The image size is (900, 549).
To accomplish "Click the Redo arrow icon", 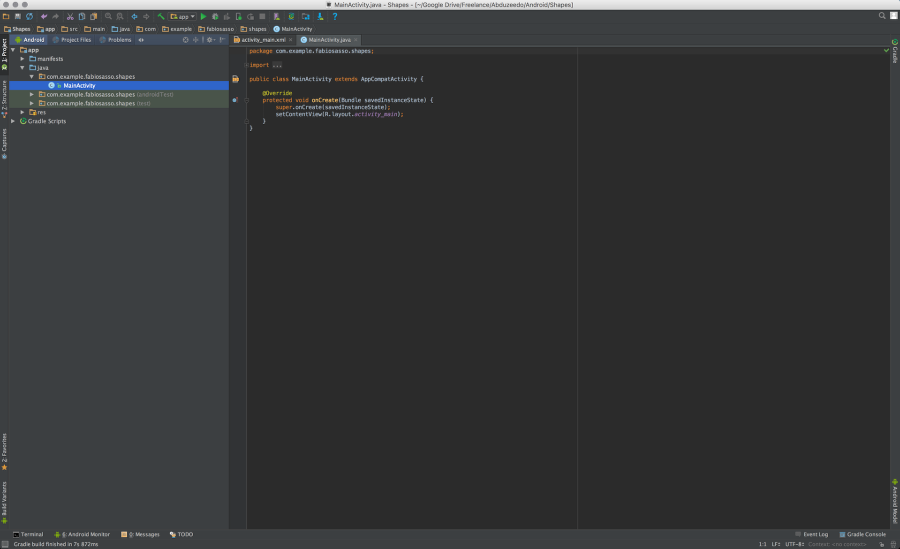I will point(56,17).
